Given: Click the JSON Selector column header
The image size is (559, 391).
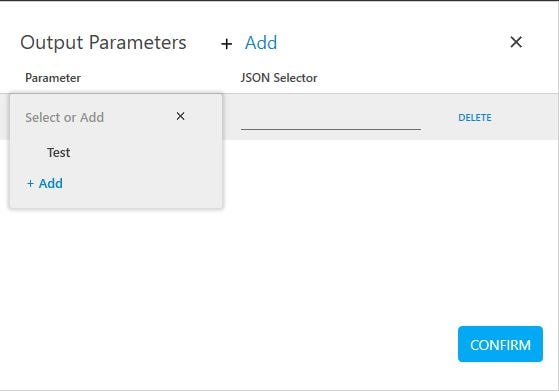Looking at the screenshot, I should (x=279, y=78).
